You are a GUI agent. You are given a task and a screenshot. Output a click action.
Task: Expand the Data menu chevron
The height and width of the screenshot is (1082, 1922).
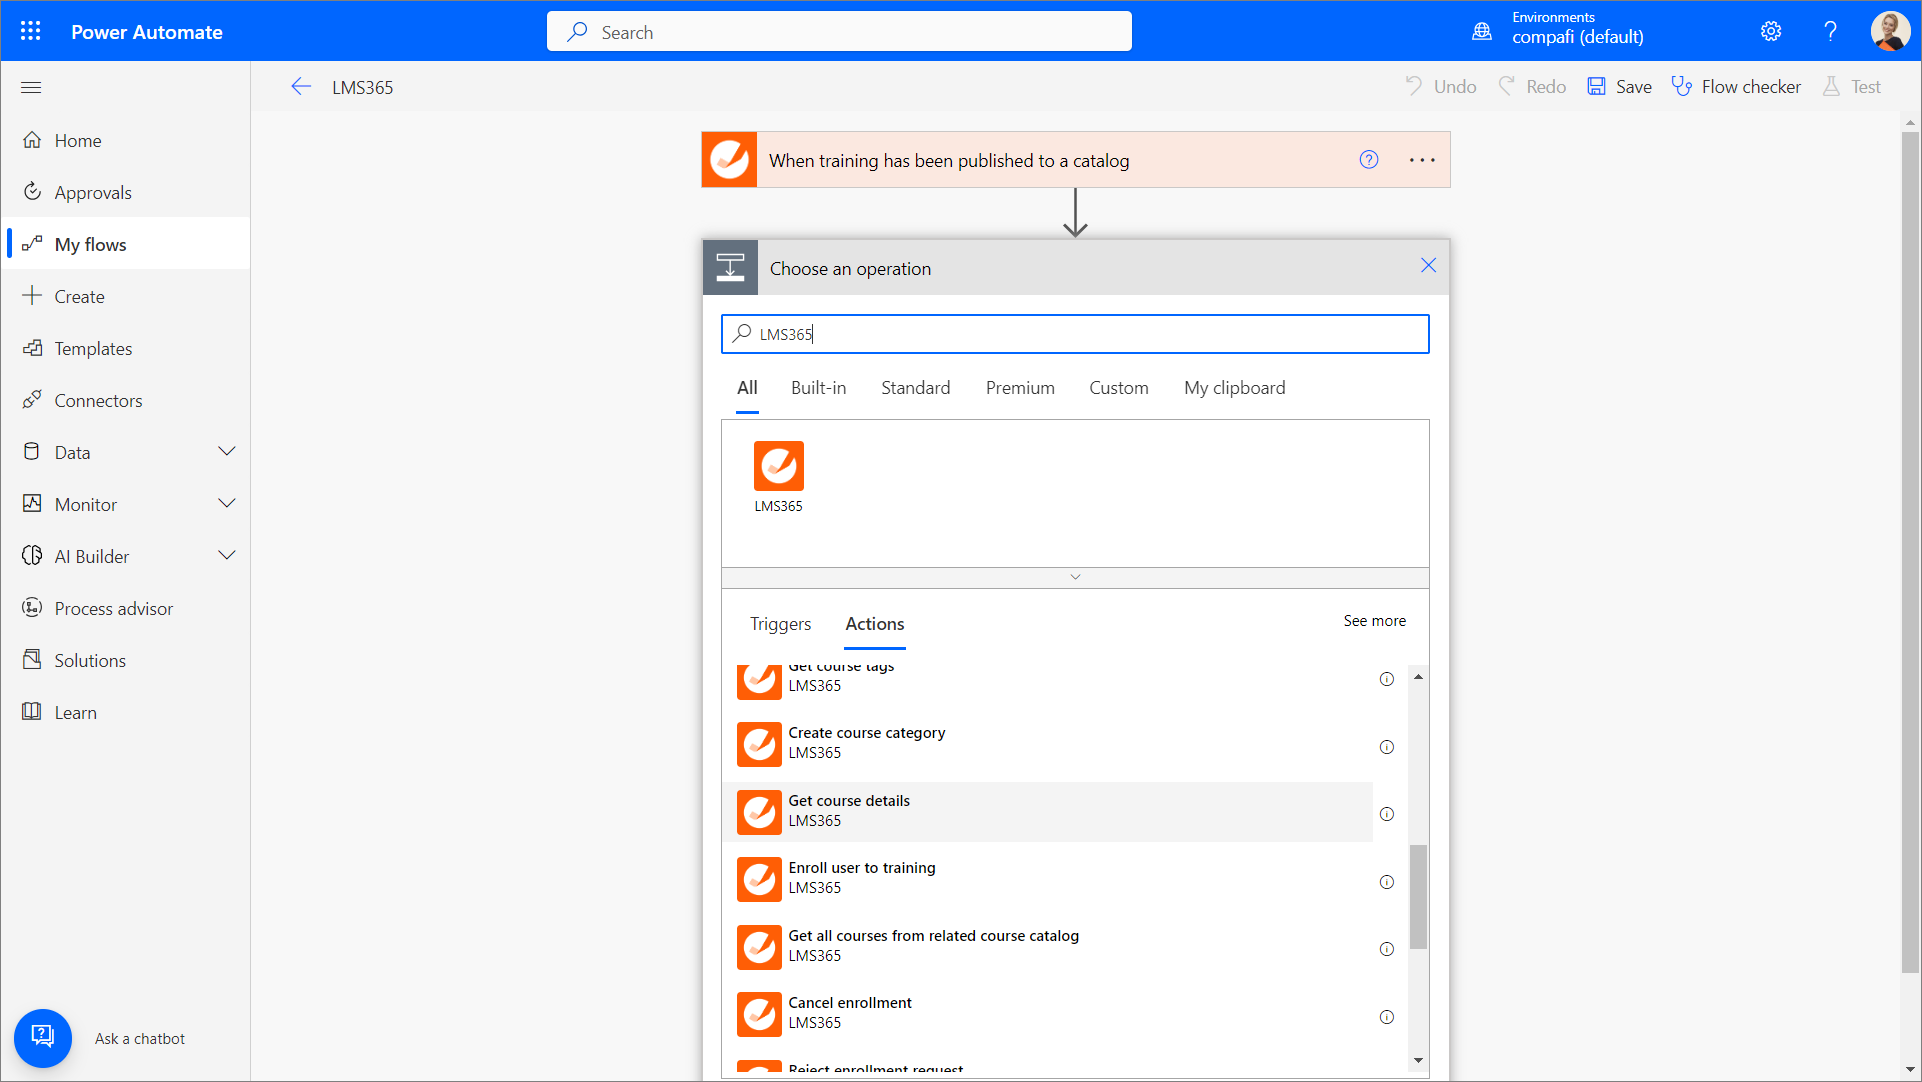click(227, 452)
